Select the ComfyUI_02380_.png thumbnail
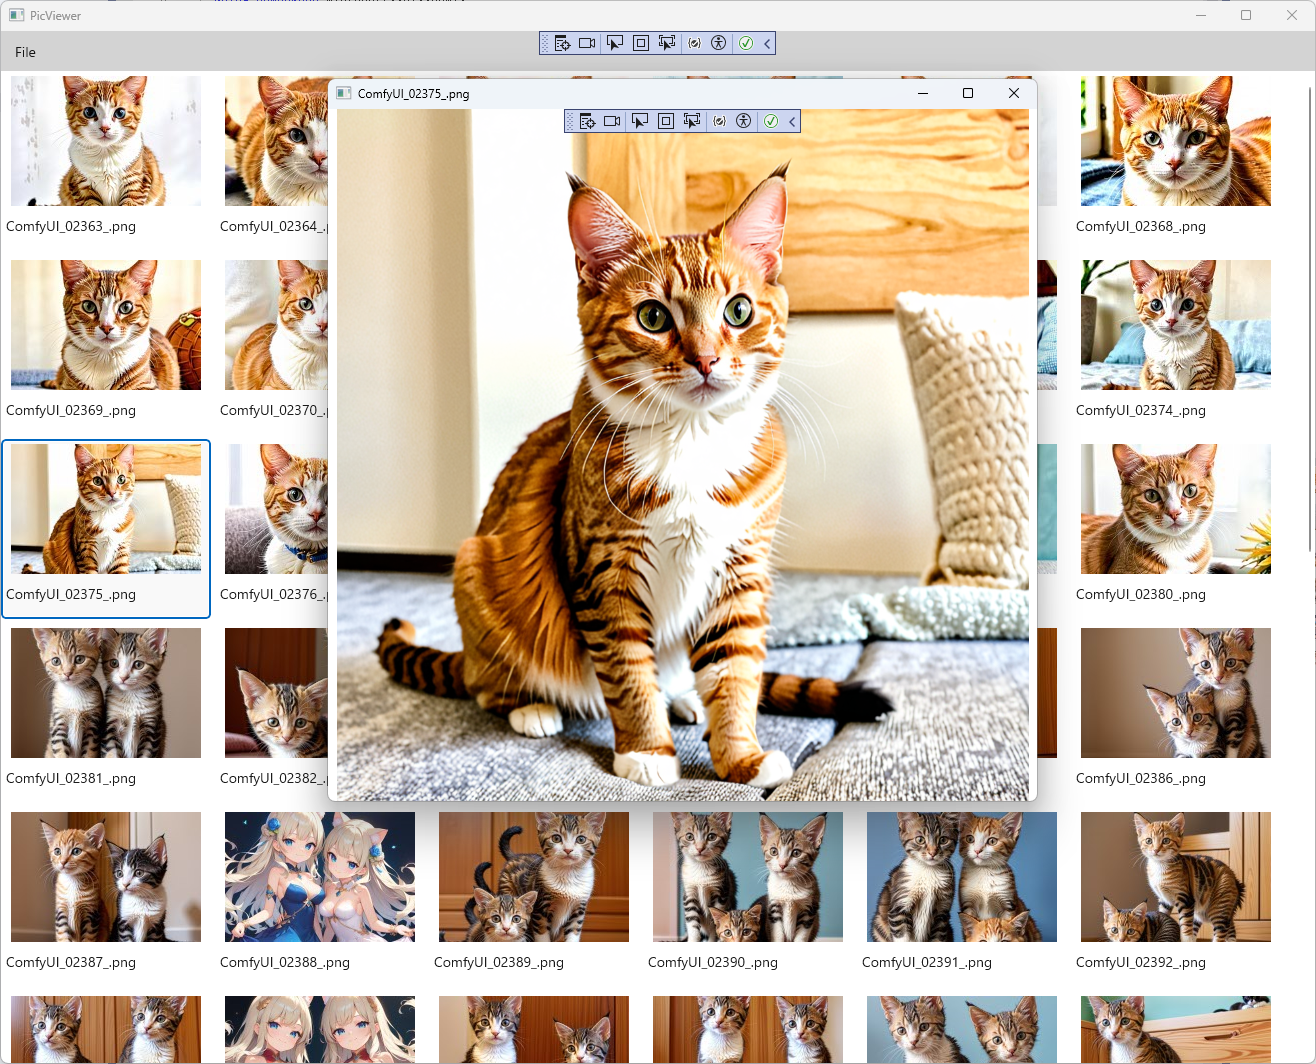 tap(1176, 509)
